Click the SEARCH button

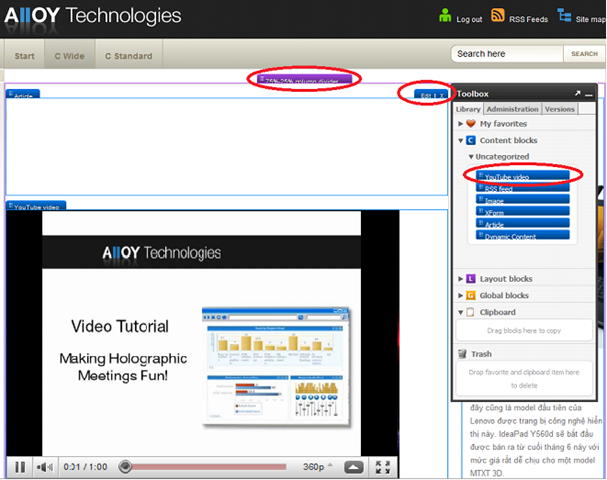(x=583, y=54)
